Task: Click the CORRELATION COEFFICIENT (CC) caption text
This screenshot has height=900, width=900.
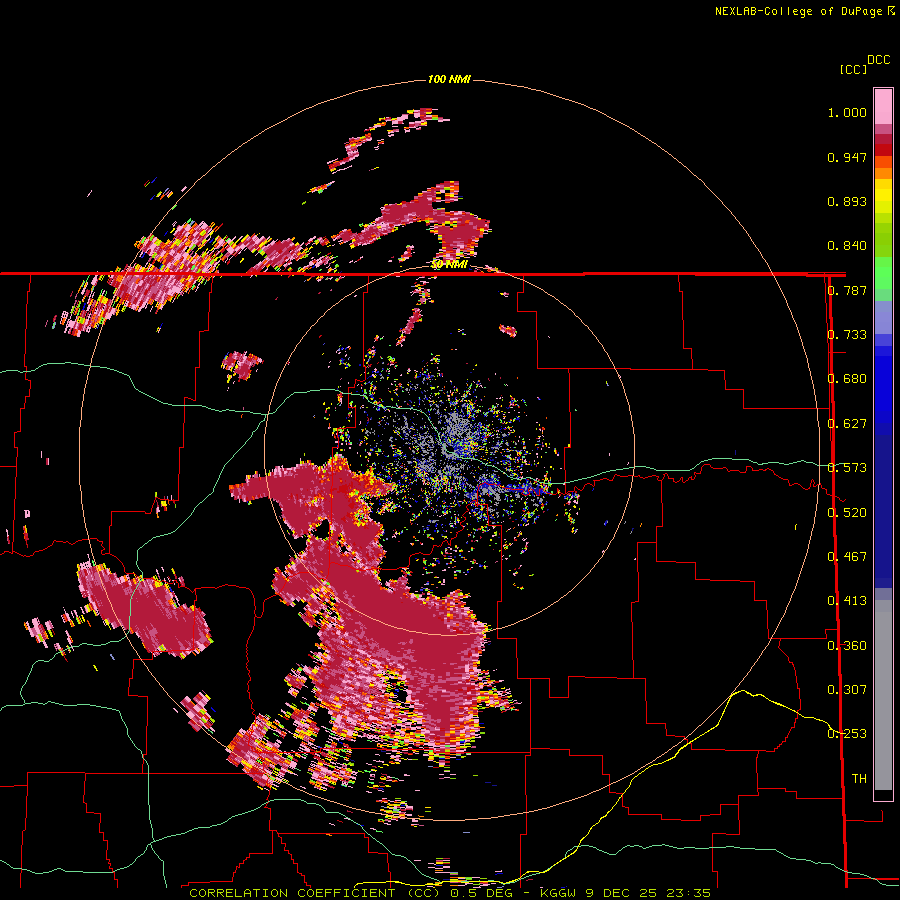Action: [314, 893]
